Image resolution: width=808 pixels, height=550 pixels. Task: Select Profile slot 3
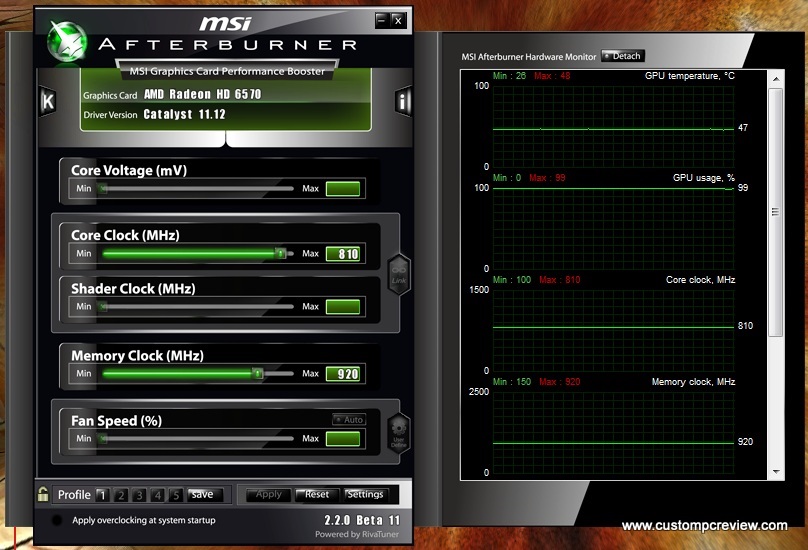coord(139,495)
